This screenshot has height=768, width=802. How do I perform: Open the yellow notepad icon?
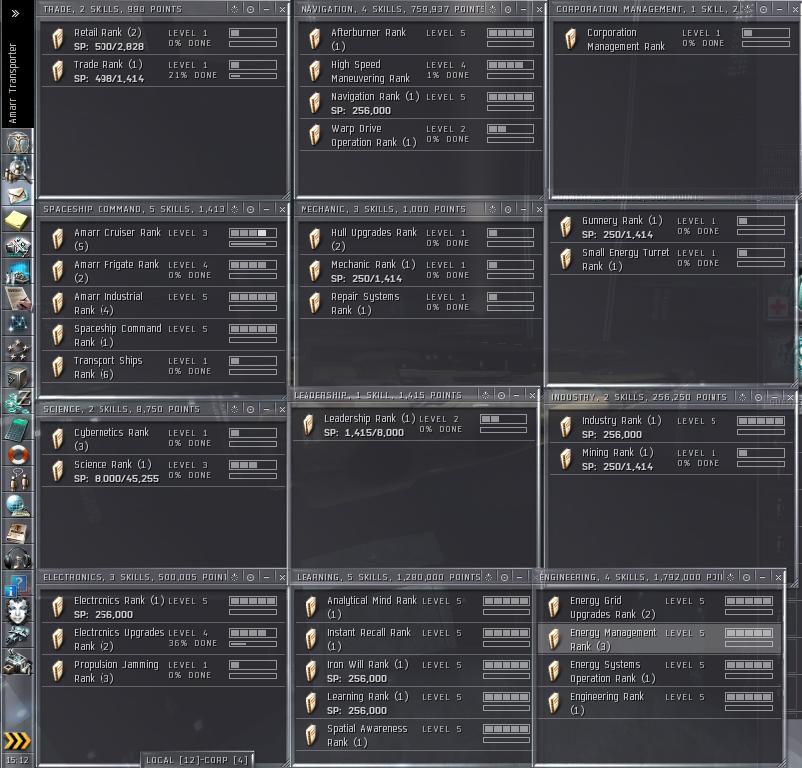[18, 221]
